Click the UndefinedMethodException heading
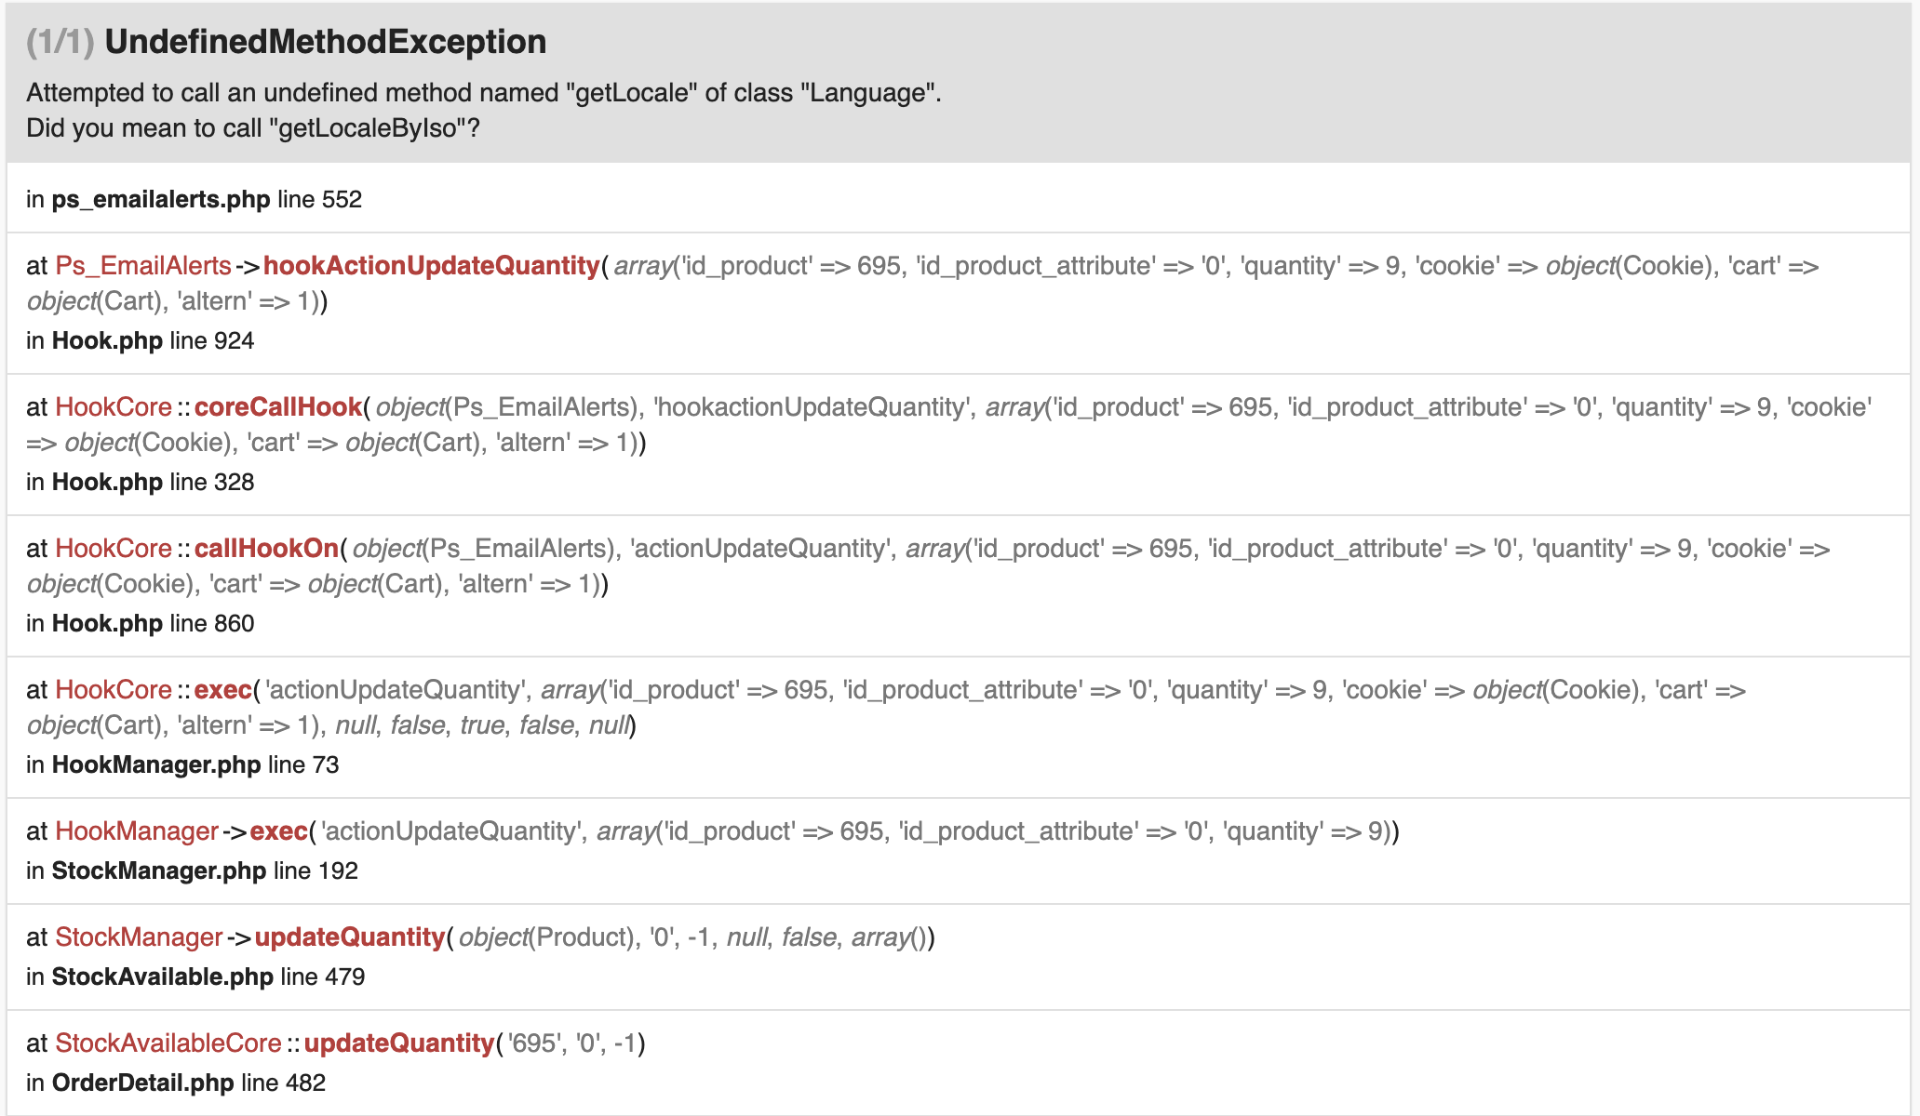Screen dimensions: 1920x1116 325,42
